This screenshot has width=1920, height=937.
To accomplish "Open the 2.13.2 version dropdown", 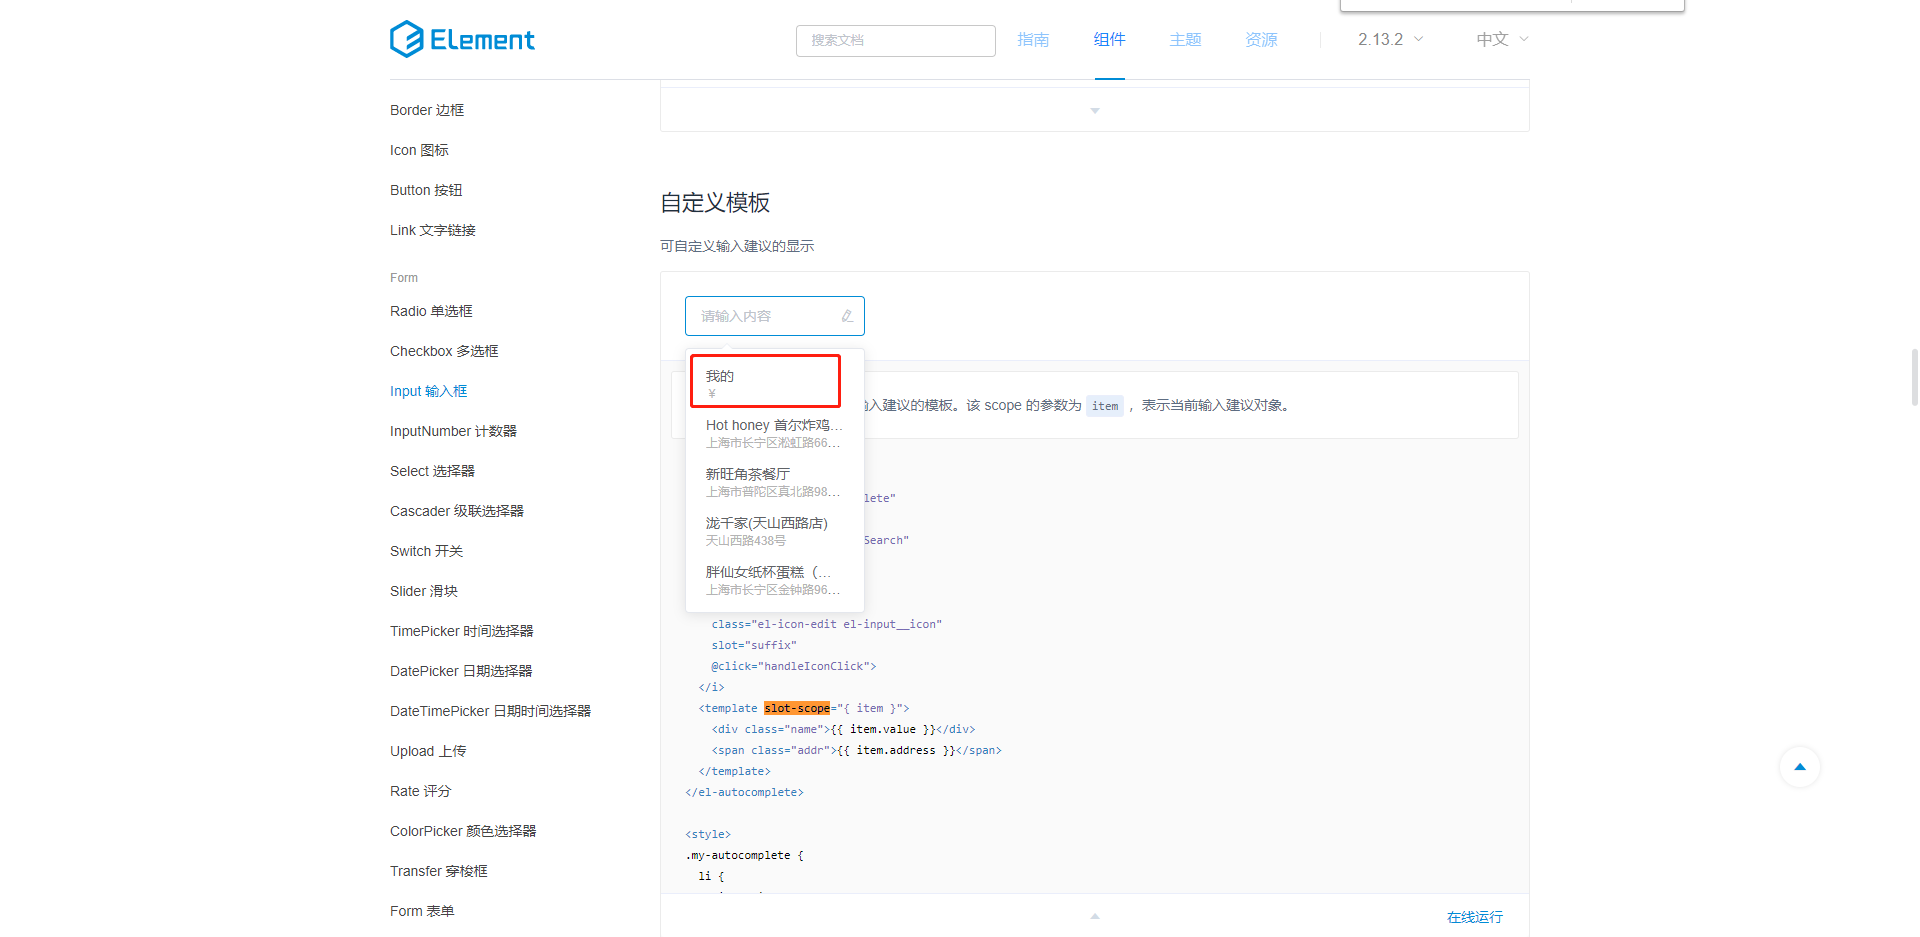I will point(1390,39).
